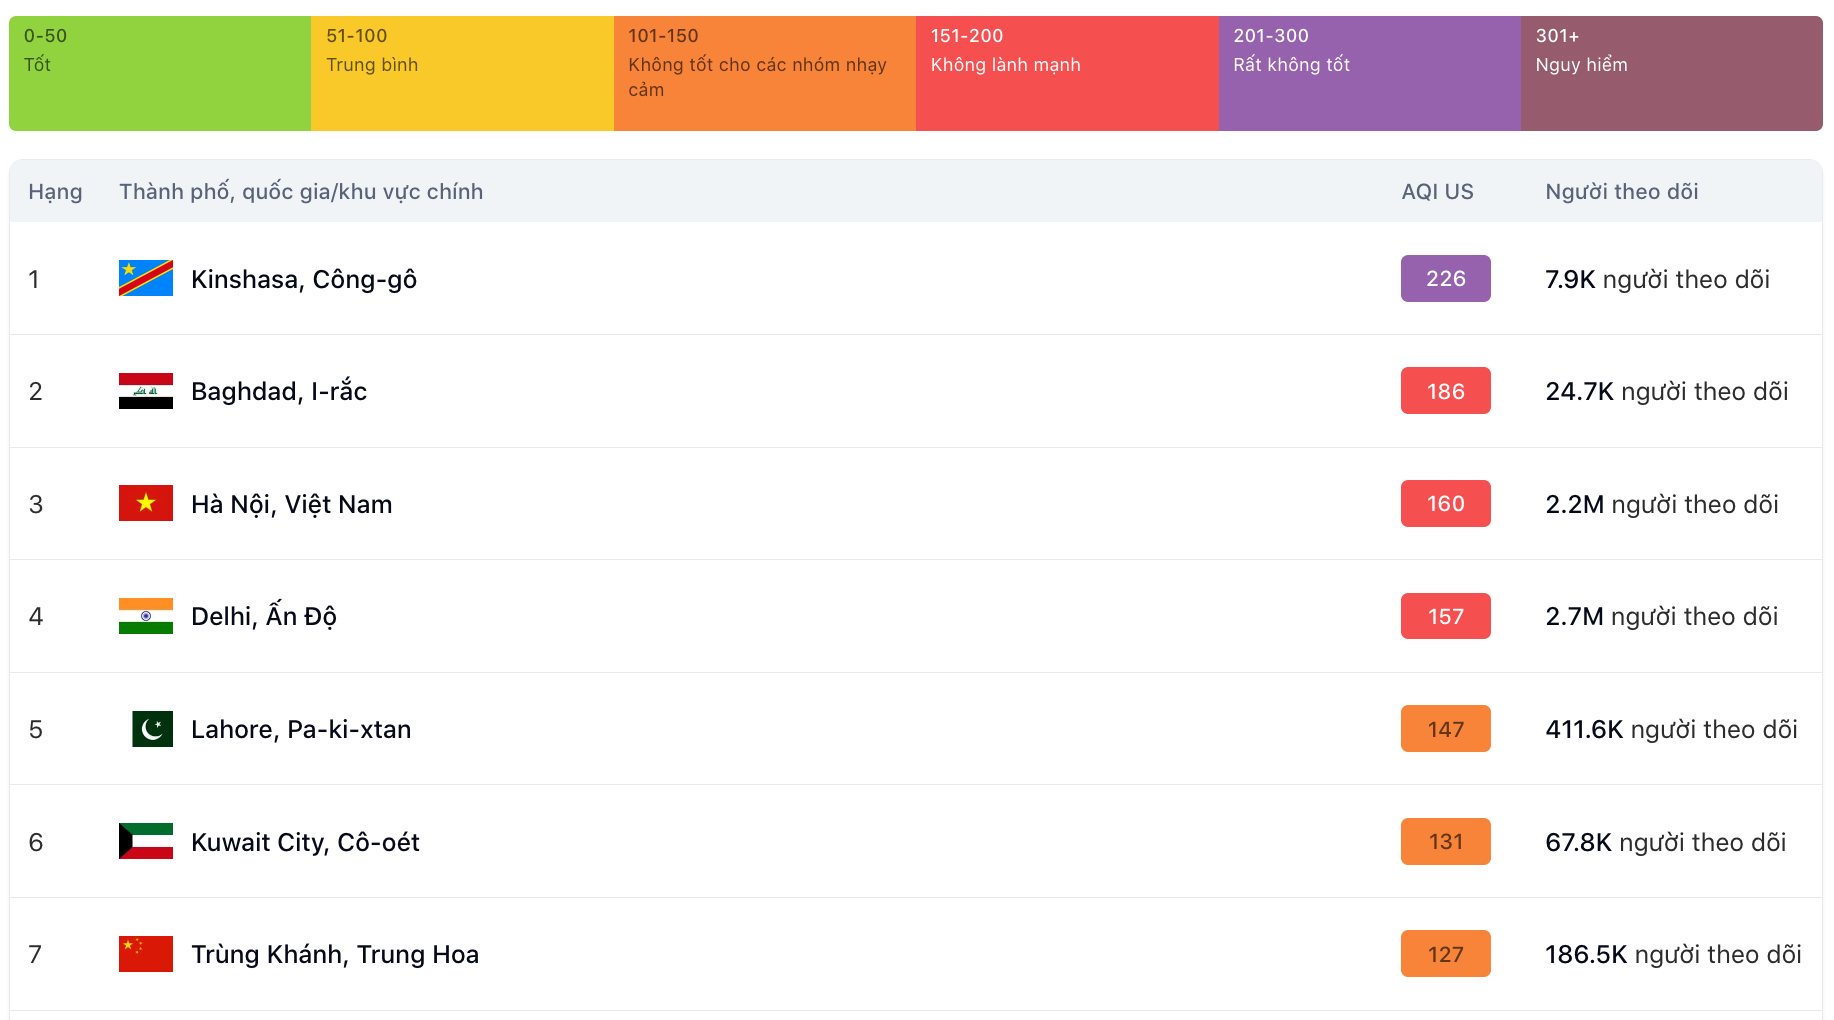Open the Baghdad, I-rắc city link
The image size is (1834, 1020).
279,391
